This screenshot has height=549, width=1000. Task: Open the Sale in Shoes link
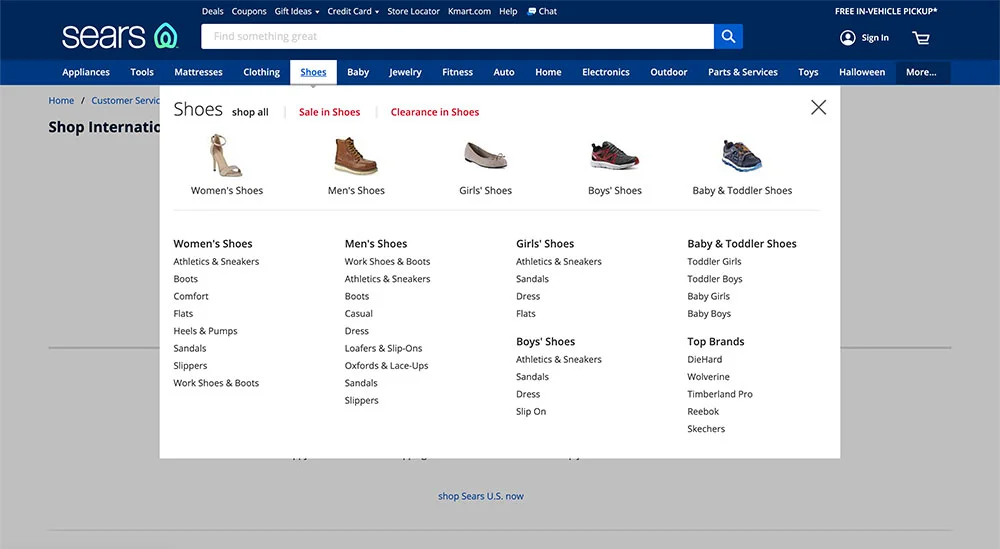click(x=329, y=112)
